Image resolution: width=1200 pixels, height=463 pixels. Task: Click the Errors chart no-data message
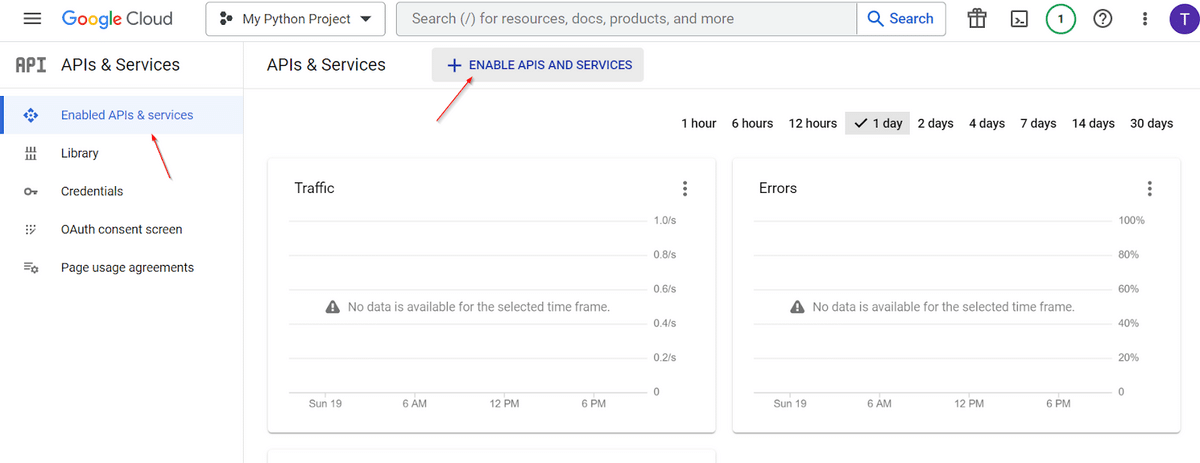[943, 307]
